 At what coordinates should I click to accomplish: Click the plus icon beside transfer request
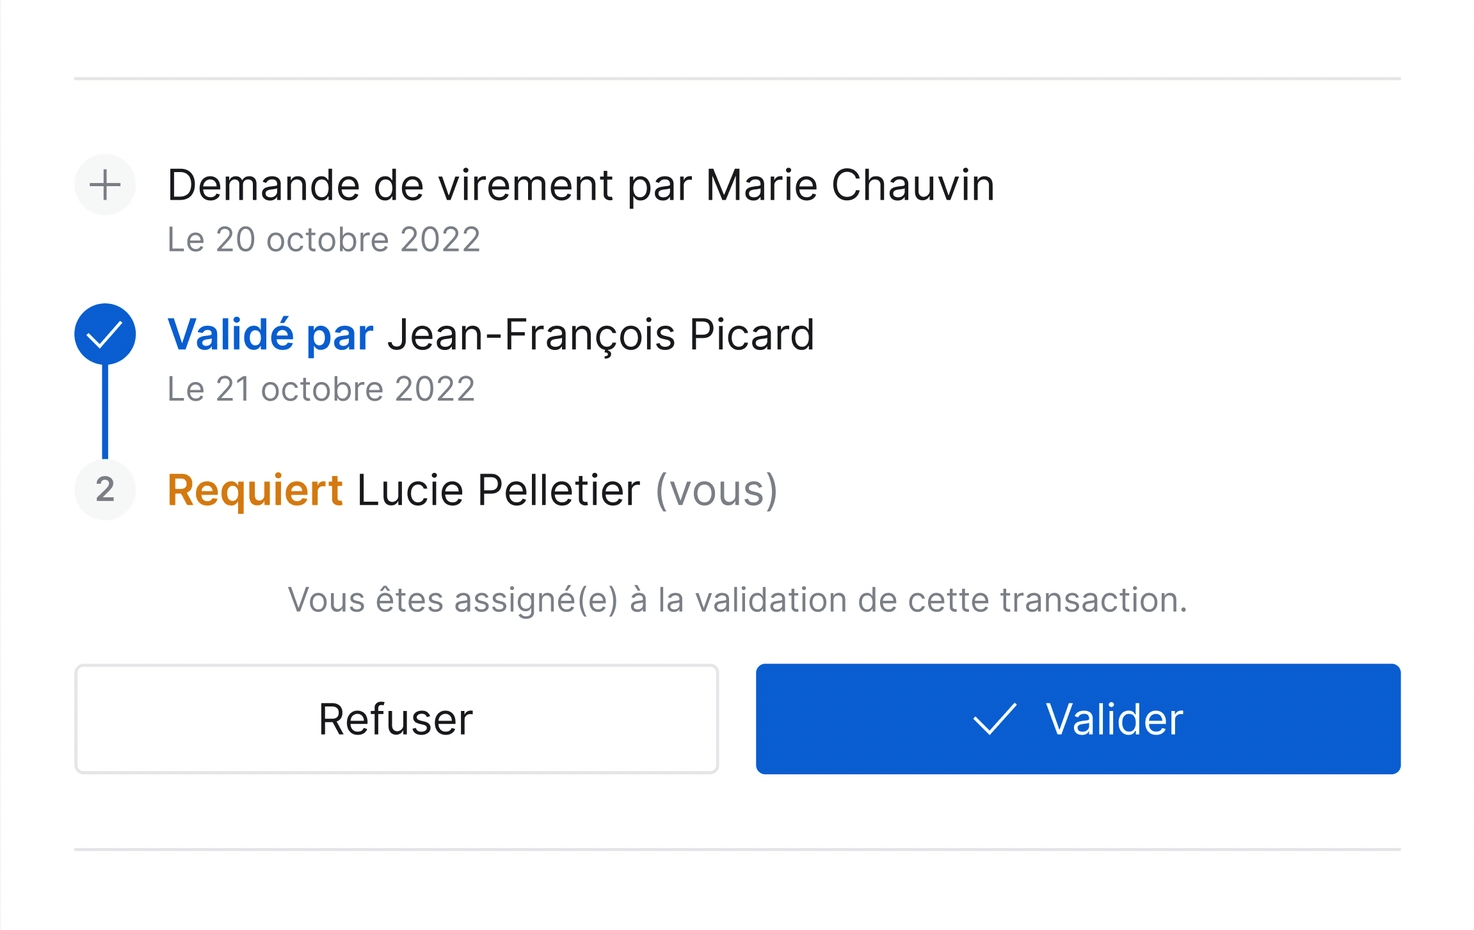pos(105,185)
